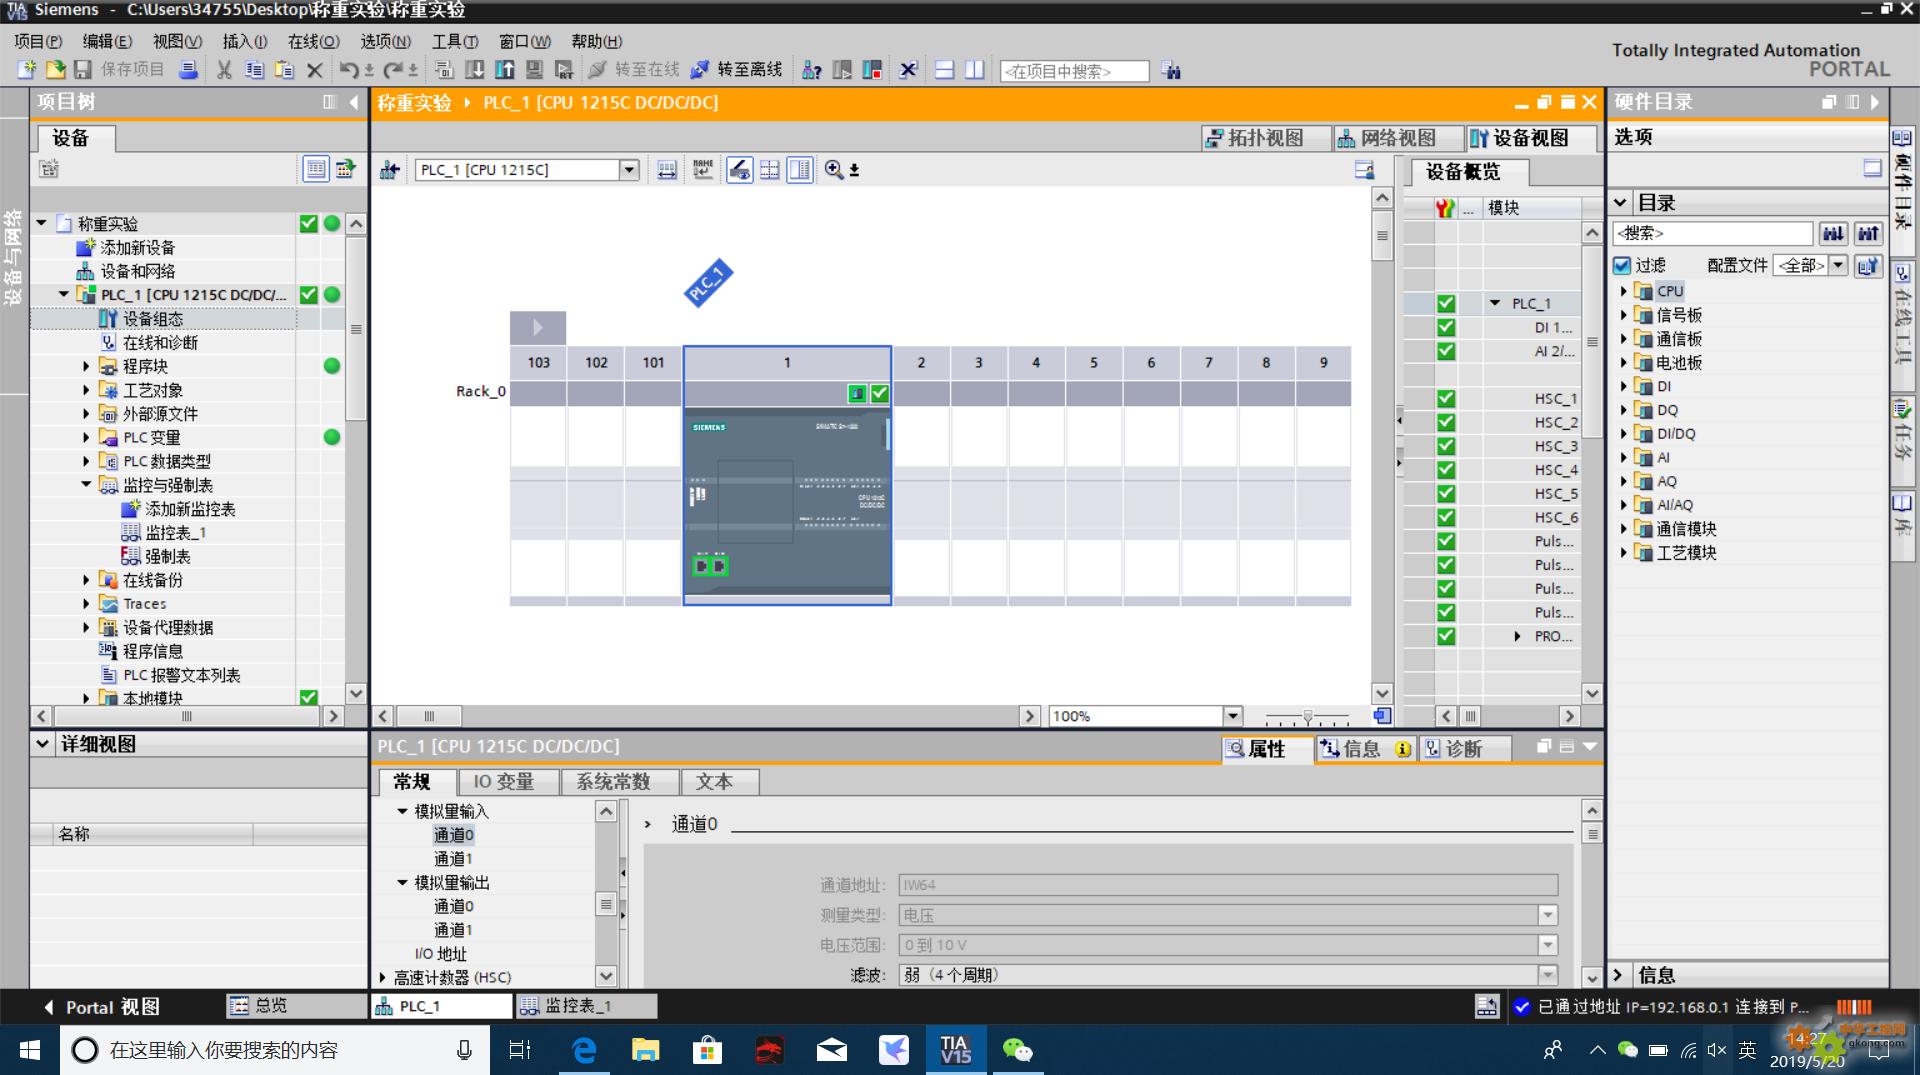Click the show address overview icon

pyautogui.click(x=667, y=170)
